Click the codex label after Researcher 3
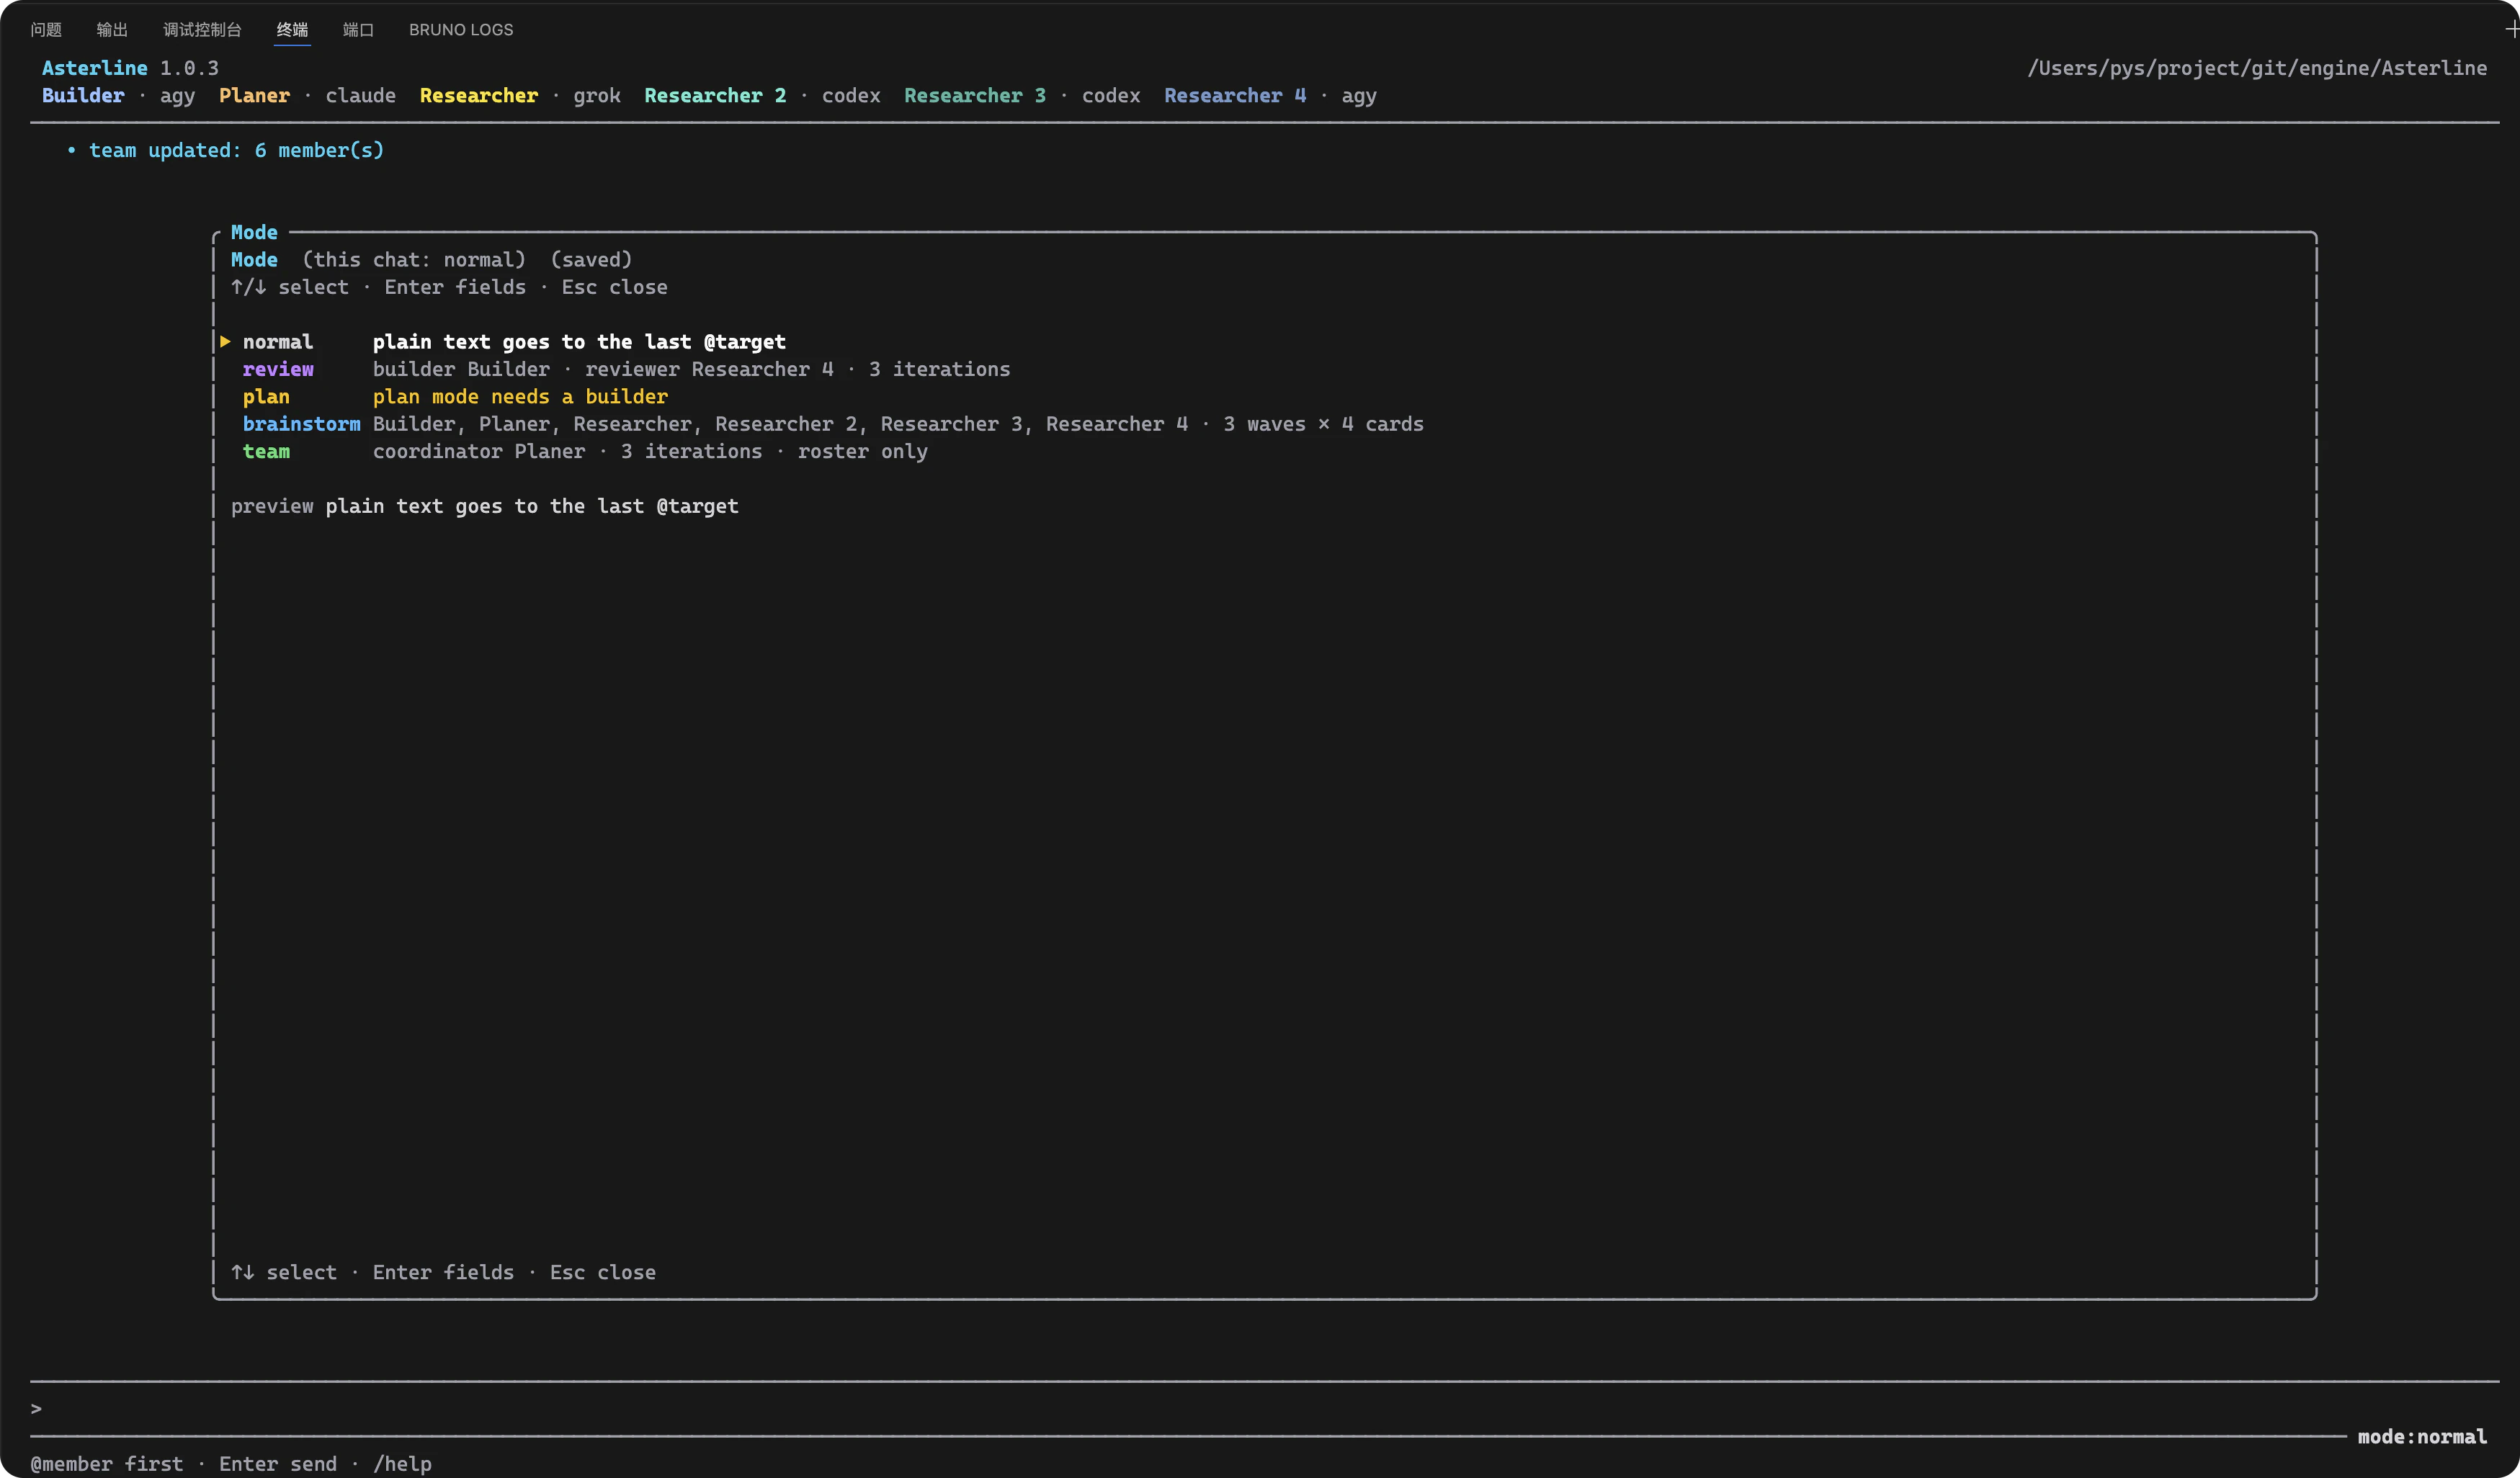 1111,95
